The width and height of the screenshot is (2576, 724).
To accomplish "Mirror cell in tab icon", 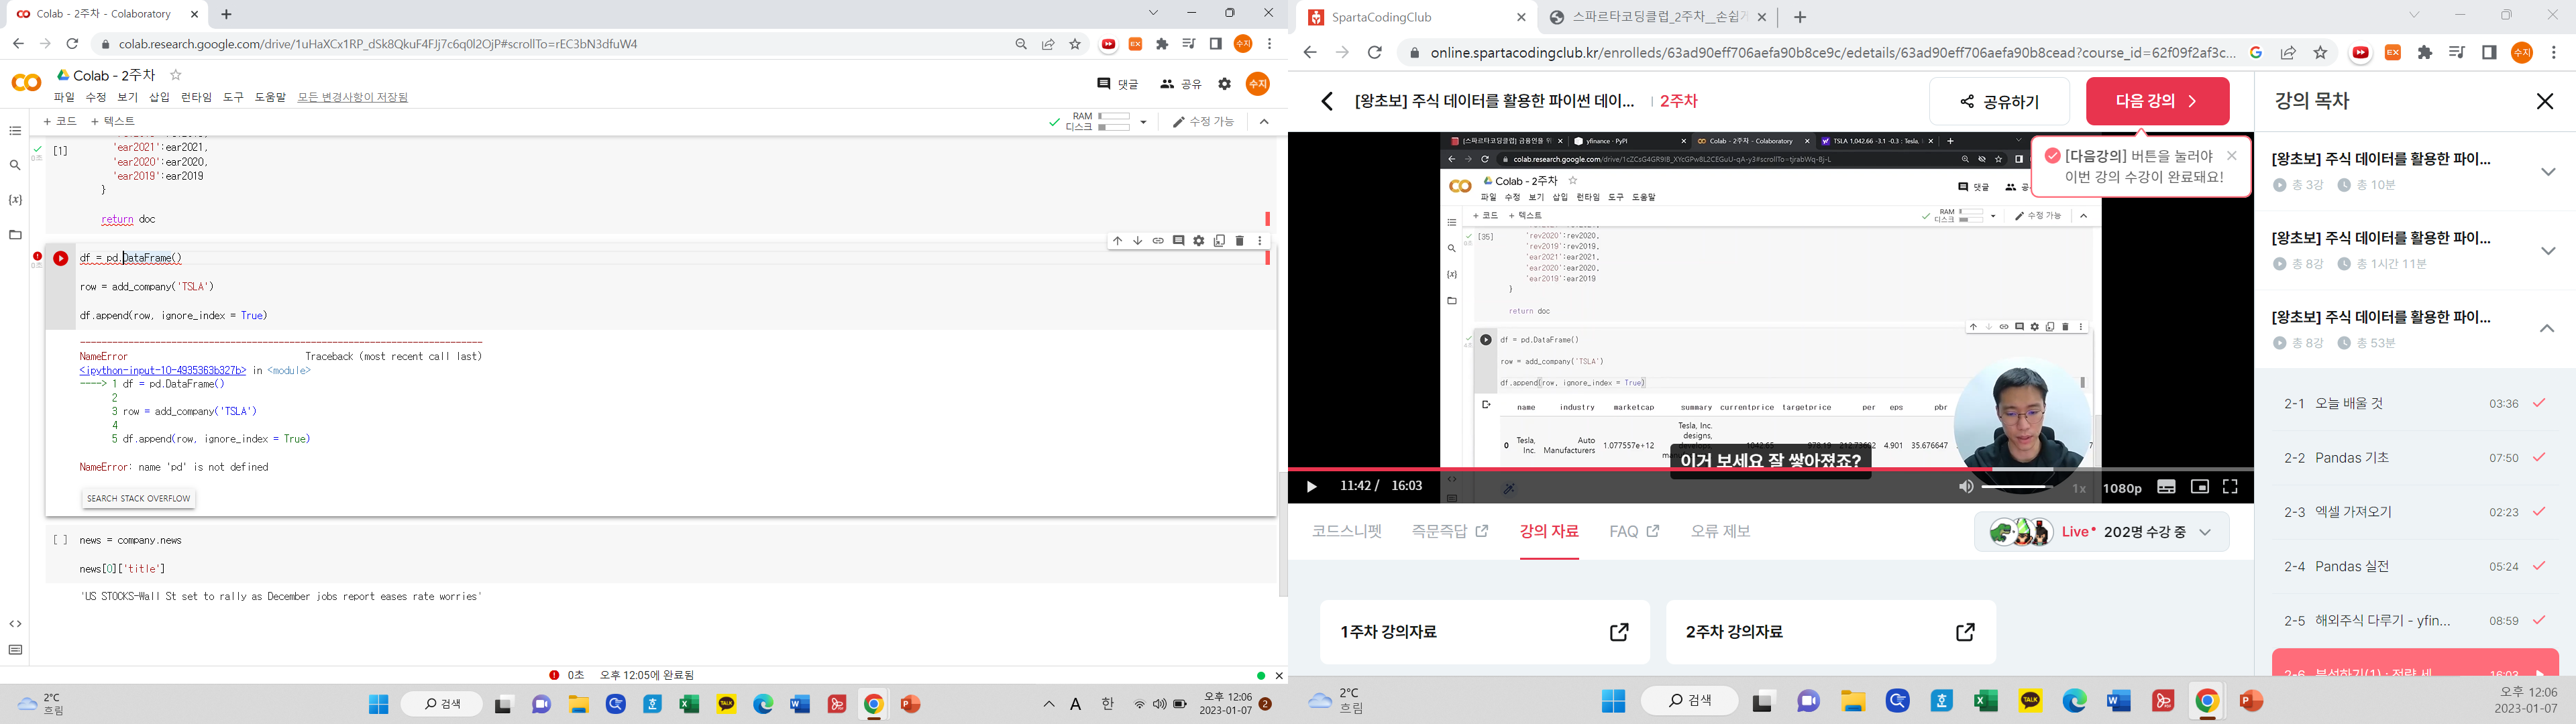I will (x=1219, y=241).
